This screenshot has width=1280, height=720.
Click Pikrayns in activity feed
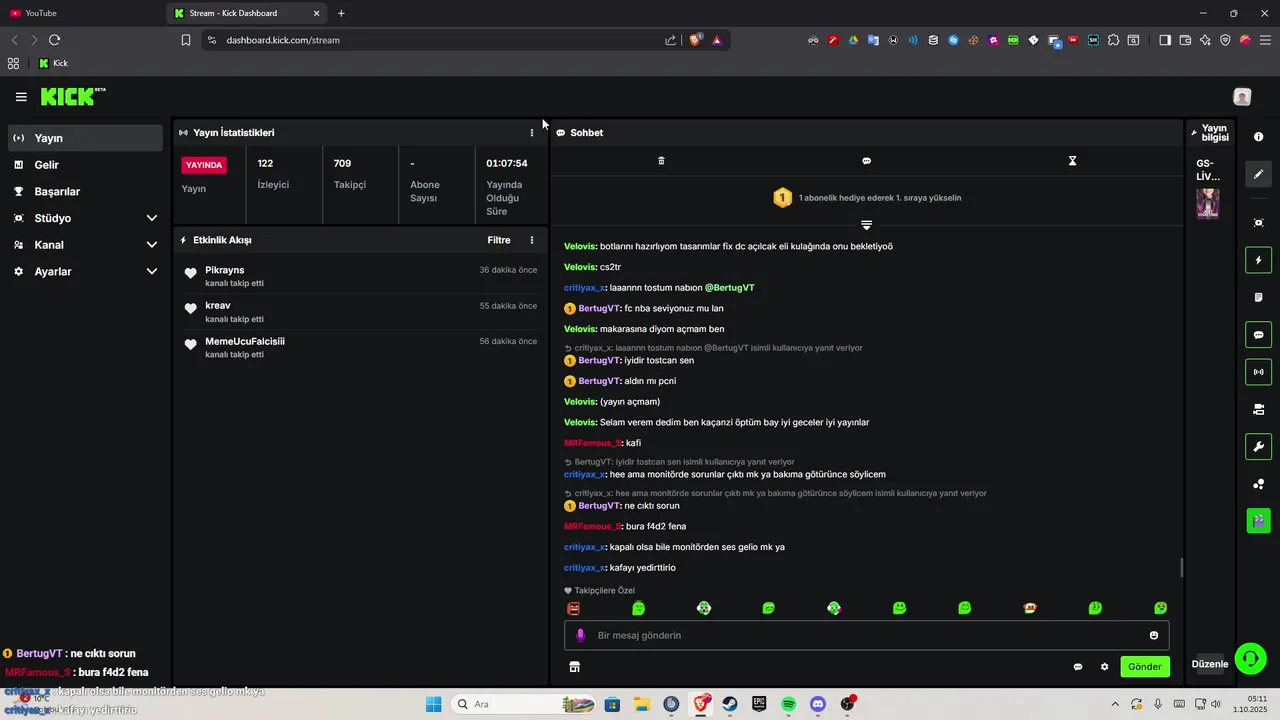pyautogui.click(x=225, y=270)
